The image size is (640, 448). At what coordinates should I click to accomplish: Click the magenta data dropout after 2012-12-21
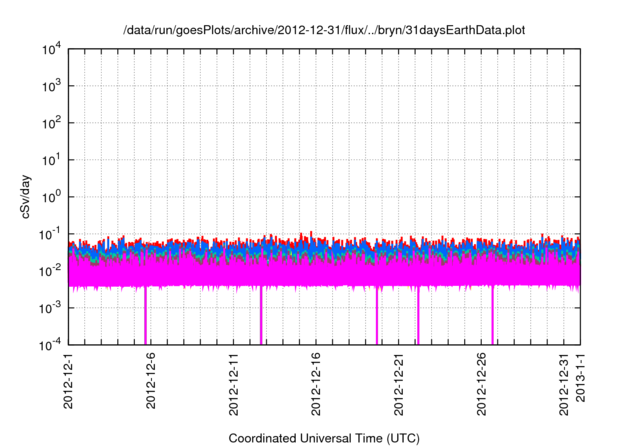pos(418,316)
